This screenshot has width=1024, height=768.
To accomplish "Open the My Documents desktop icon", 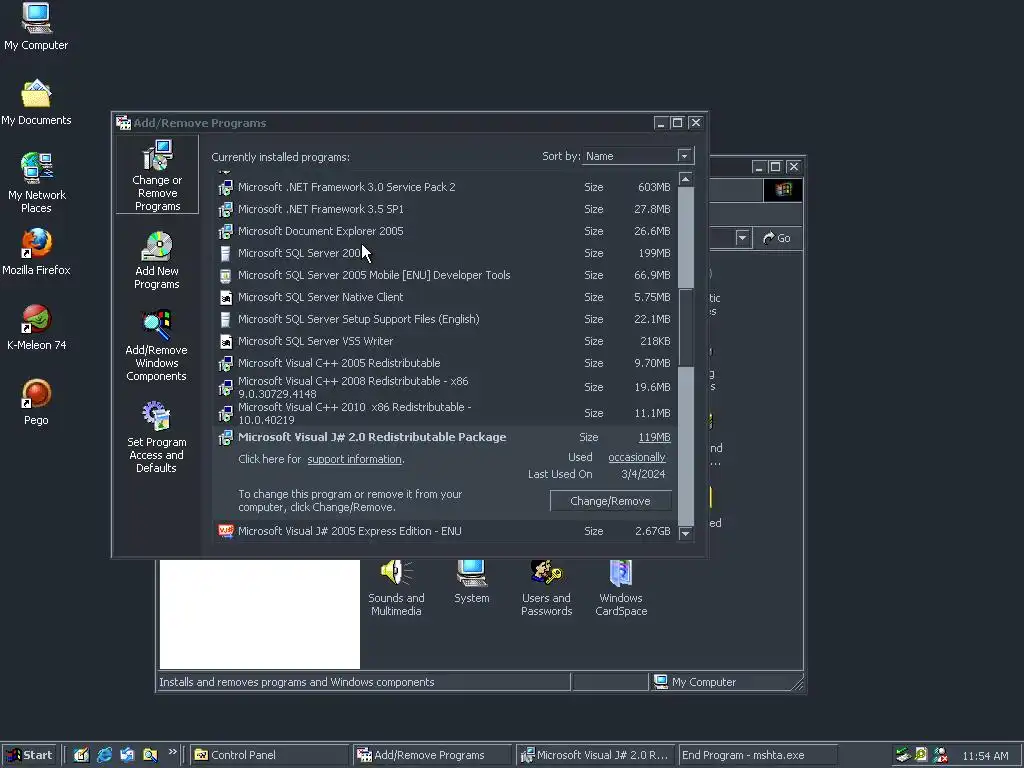I will click(x=36, y=103).
